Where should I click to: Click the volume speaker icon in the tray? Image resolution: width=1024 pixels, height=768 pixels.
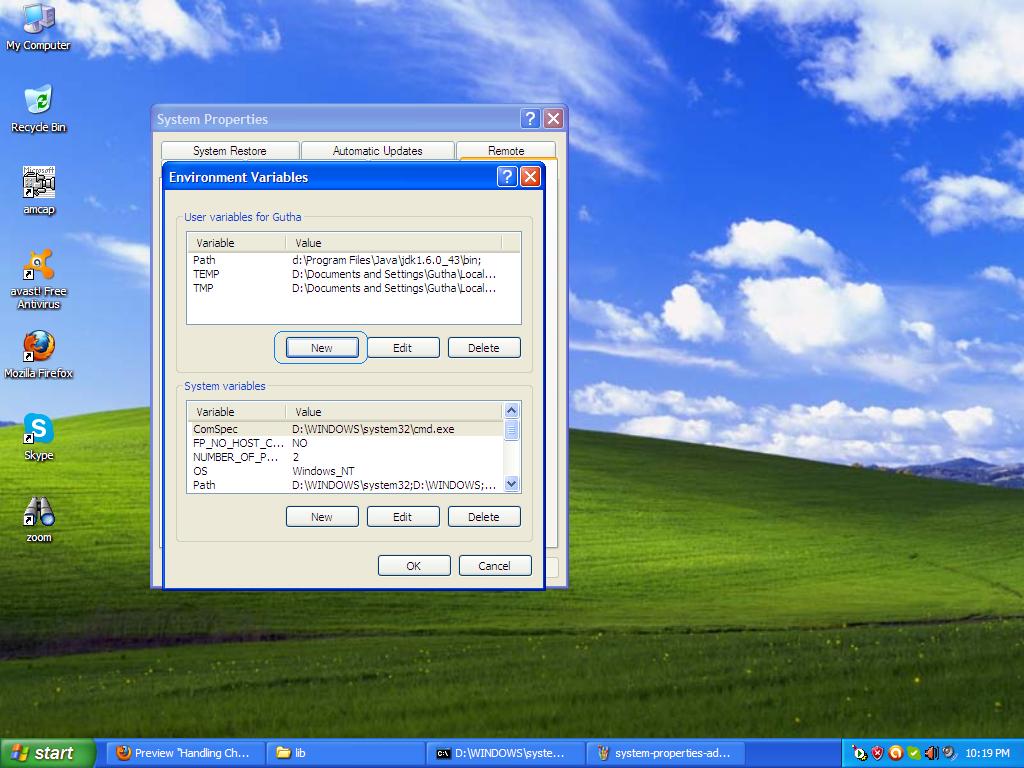click(931, 751)
